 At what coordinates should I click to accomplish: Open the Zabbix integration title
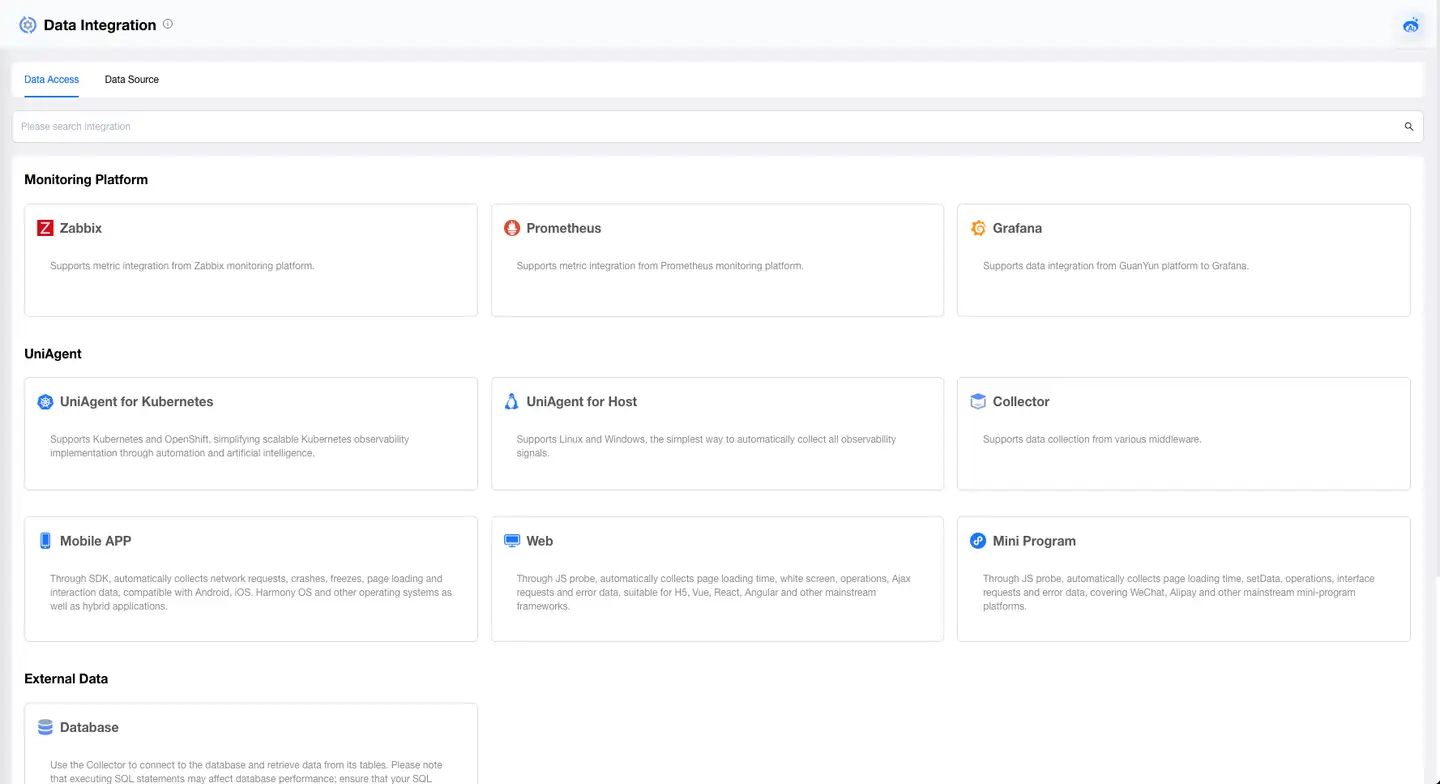(x=81, y=228)
